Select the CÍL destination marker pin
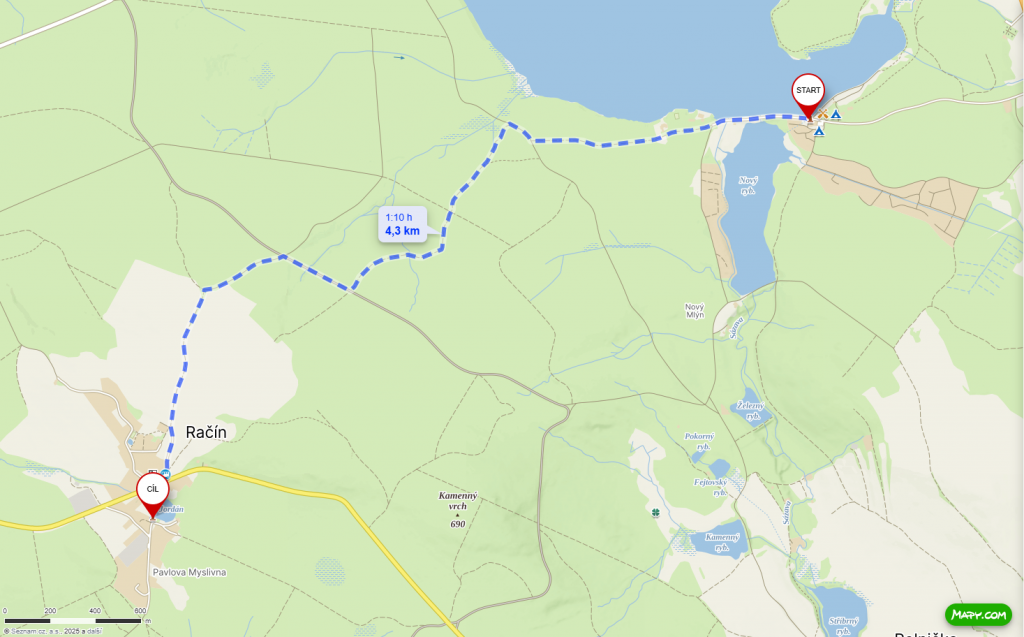The height and width of the screenshot is (637, 1024). click(x=152, y=495)
